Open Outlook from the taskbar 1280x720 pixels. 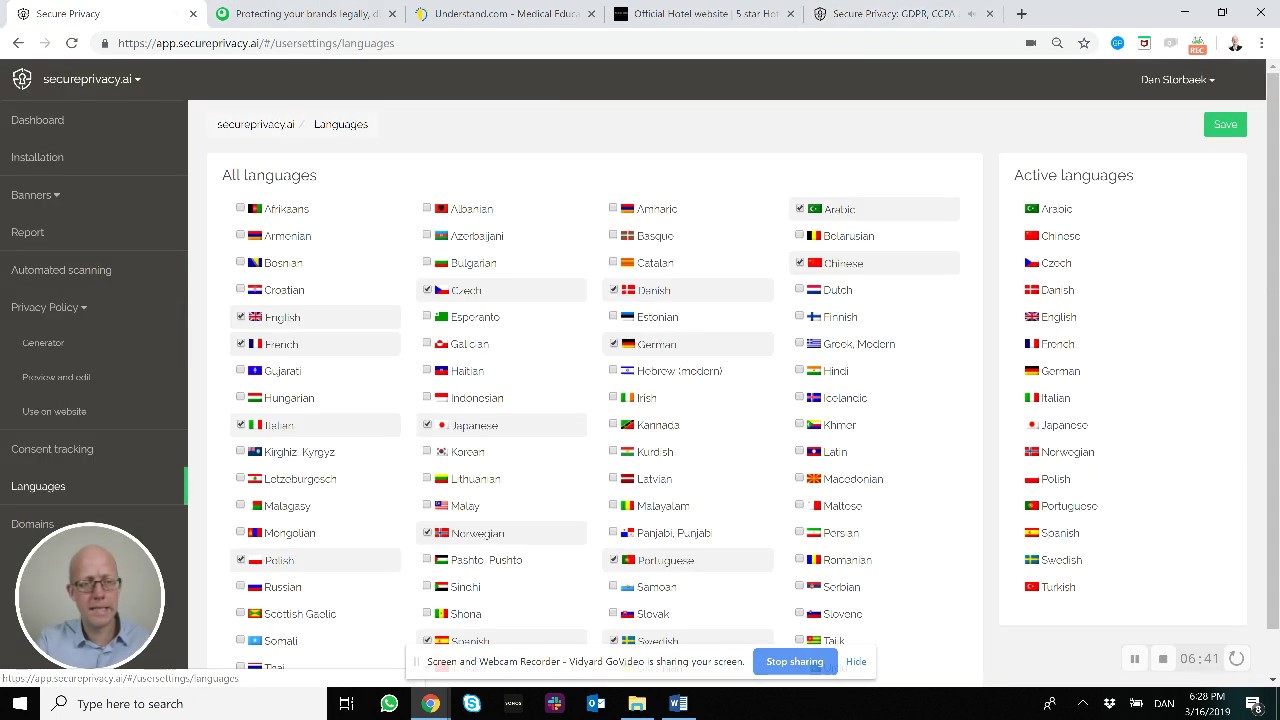(596, 704)
